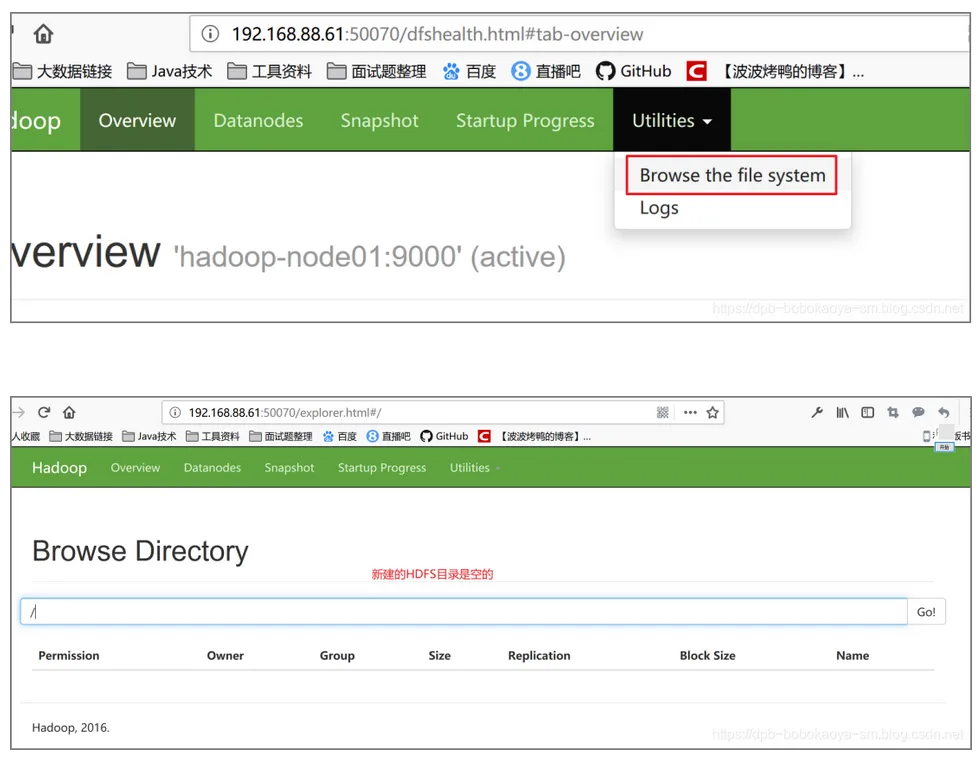This screenshot has height=766, width=980.
Task: Select the Overview tab in the top window
Action: click(137, 120)
